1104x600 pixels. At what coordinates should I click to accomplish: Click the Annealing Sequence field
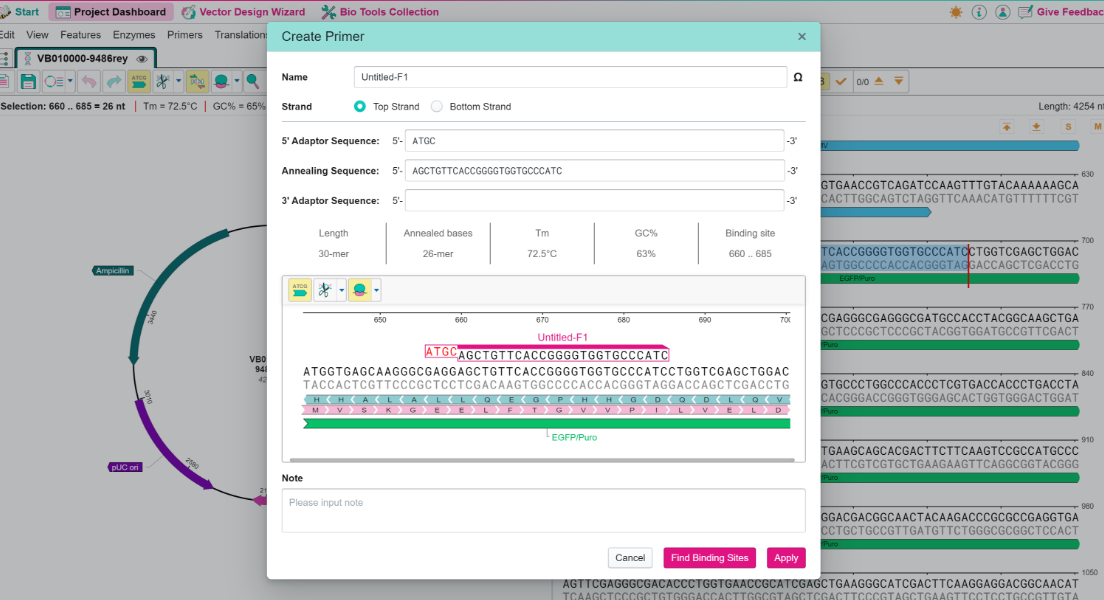point(594,170)
